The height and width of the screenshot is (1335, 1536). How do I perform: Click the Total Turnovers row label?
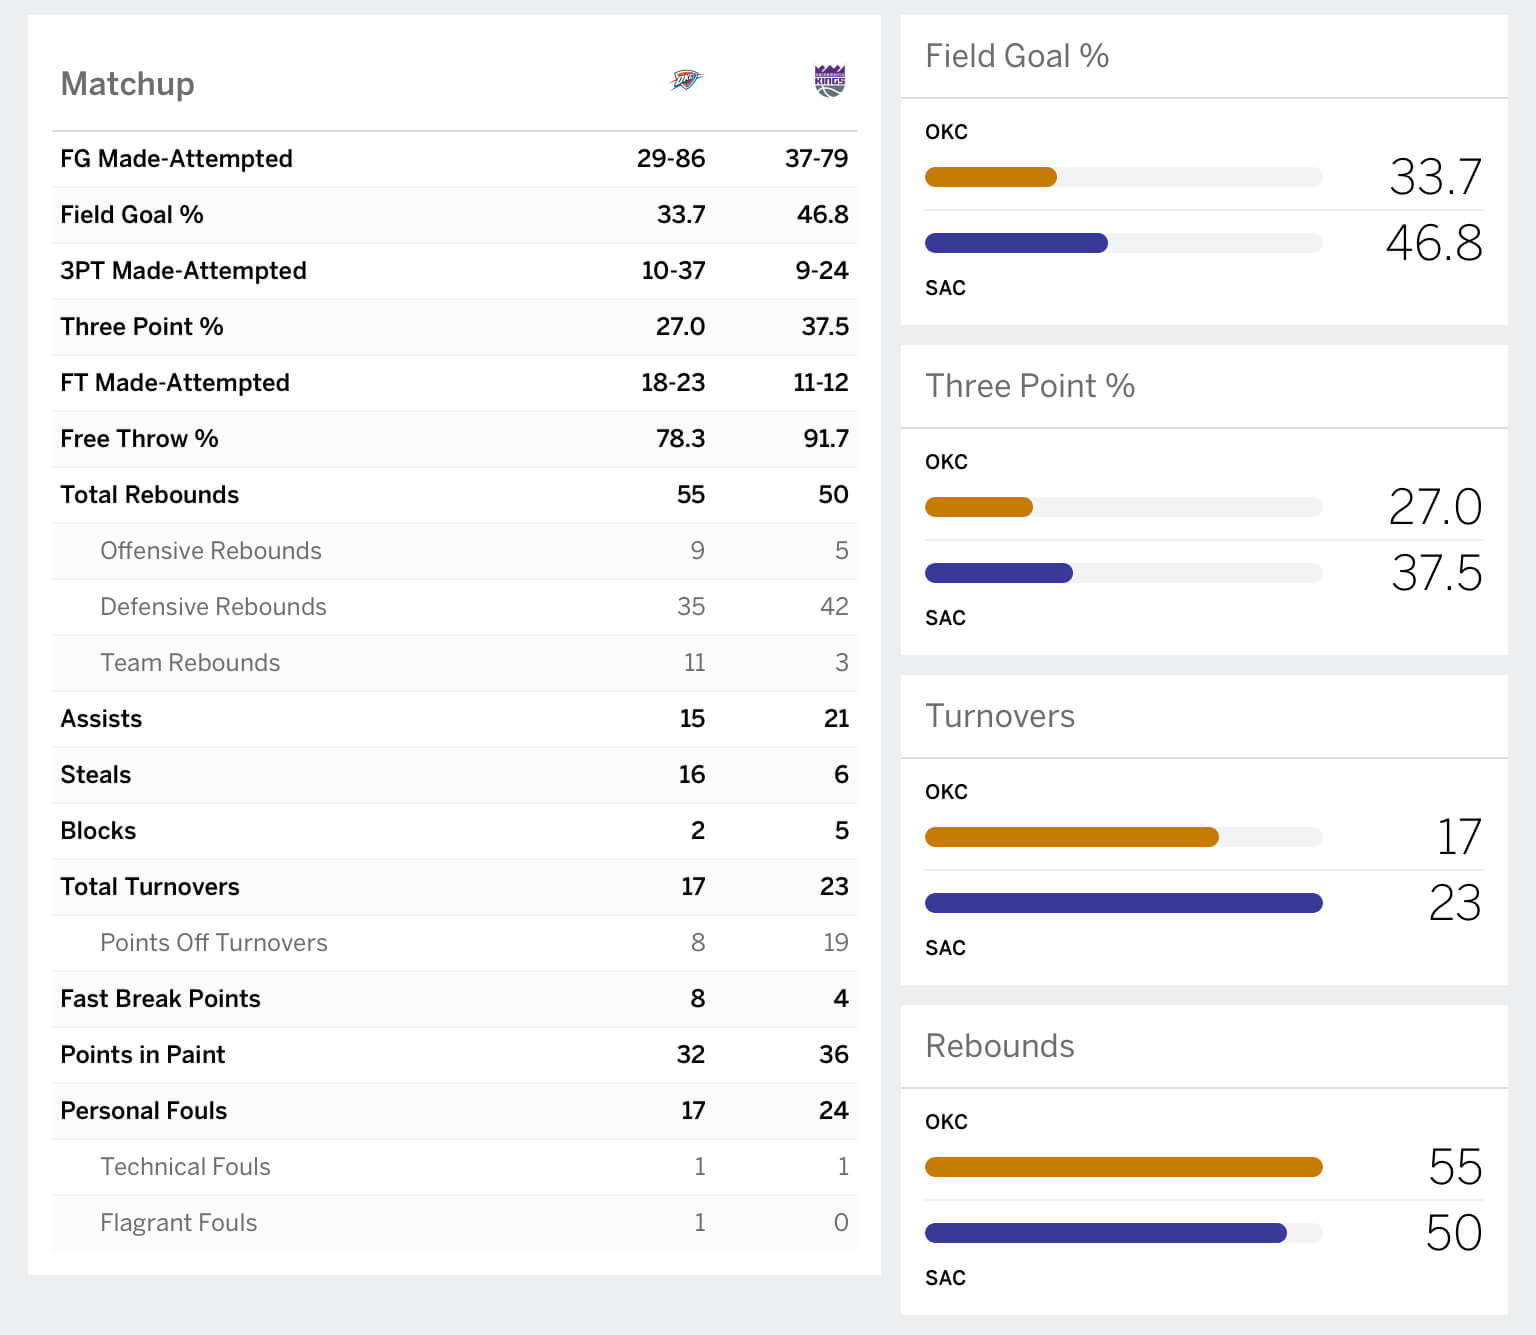pyautogui.click(x=149, y=887)
